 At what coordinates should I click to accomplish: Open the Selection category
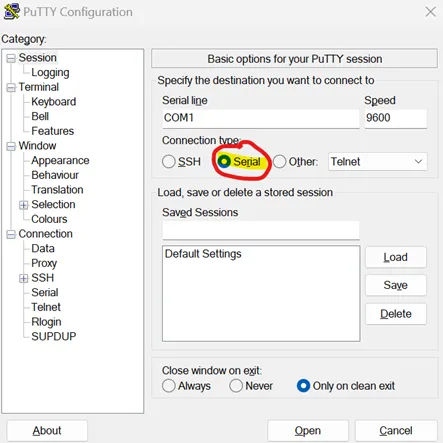pyautogui.click(x=53, y=204)
